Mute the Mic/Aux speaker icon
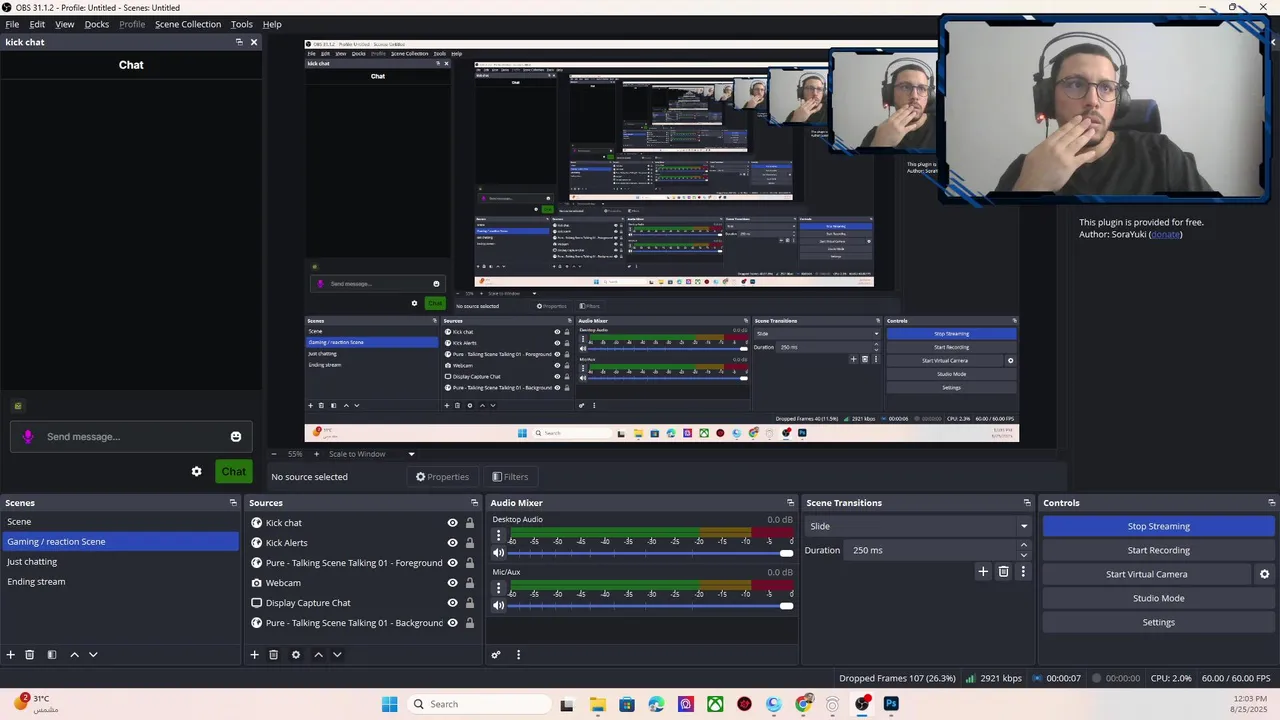Image resolution: width=1280 pixels, height=720 pixels. click(x=498, y=605)
